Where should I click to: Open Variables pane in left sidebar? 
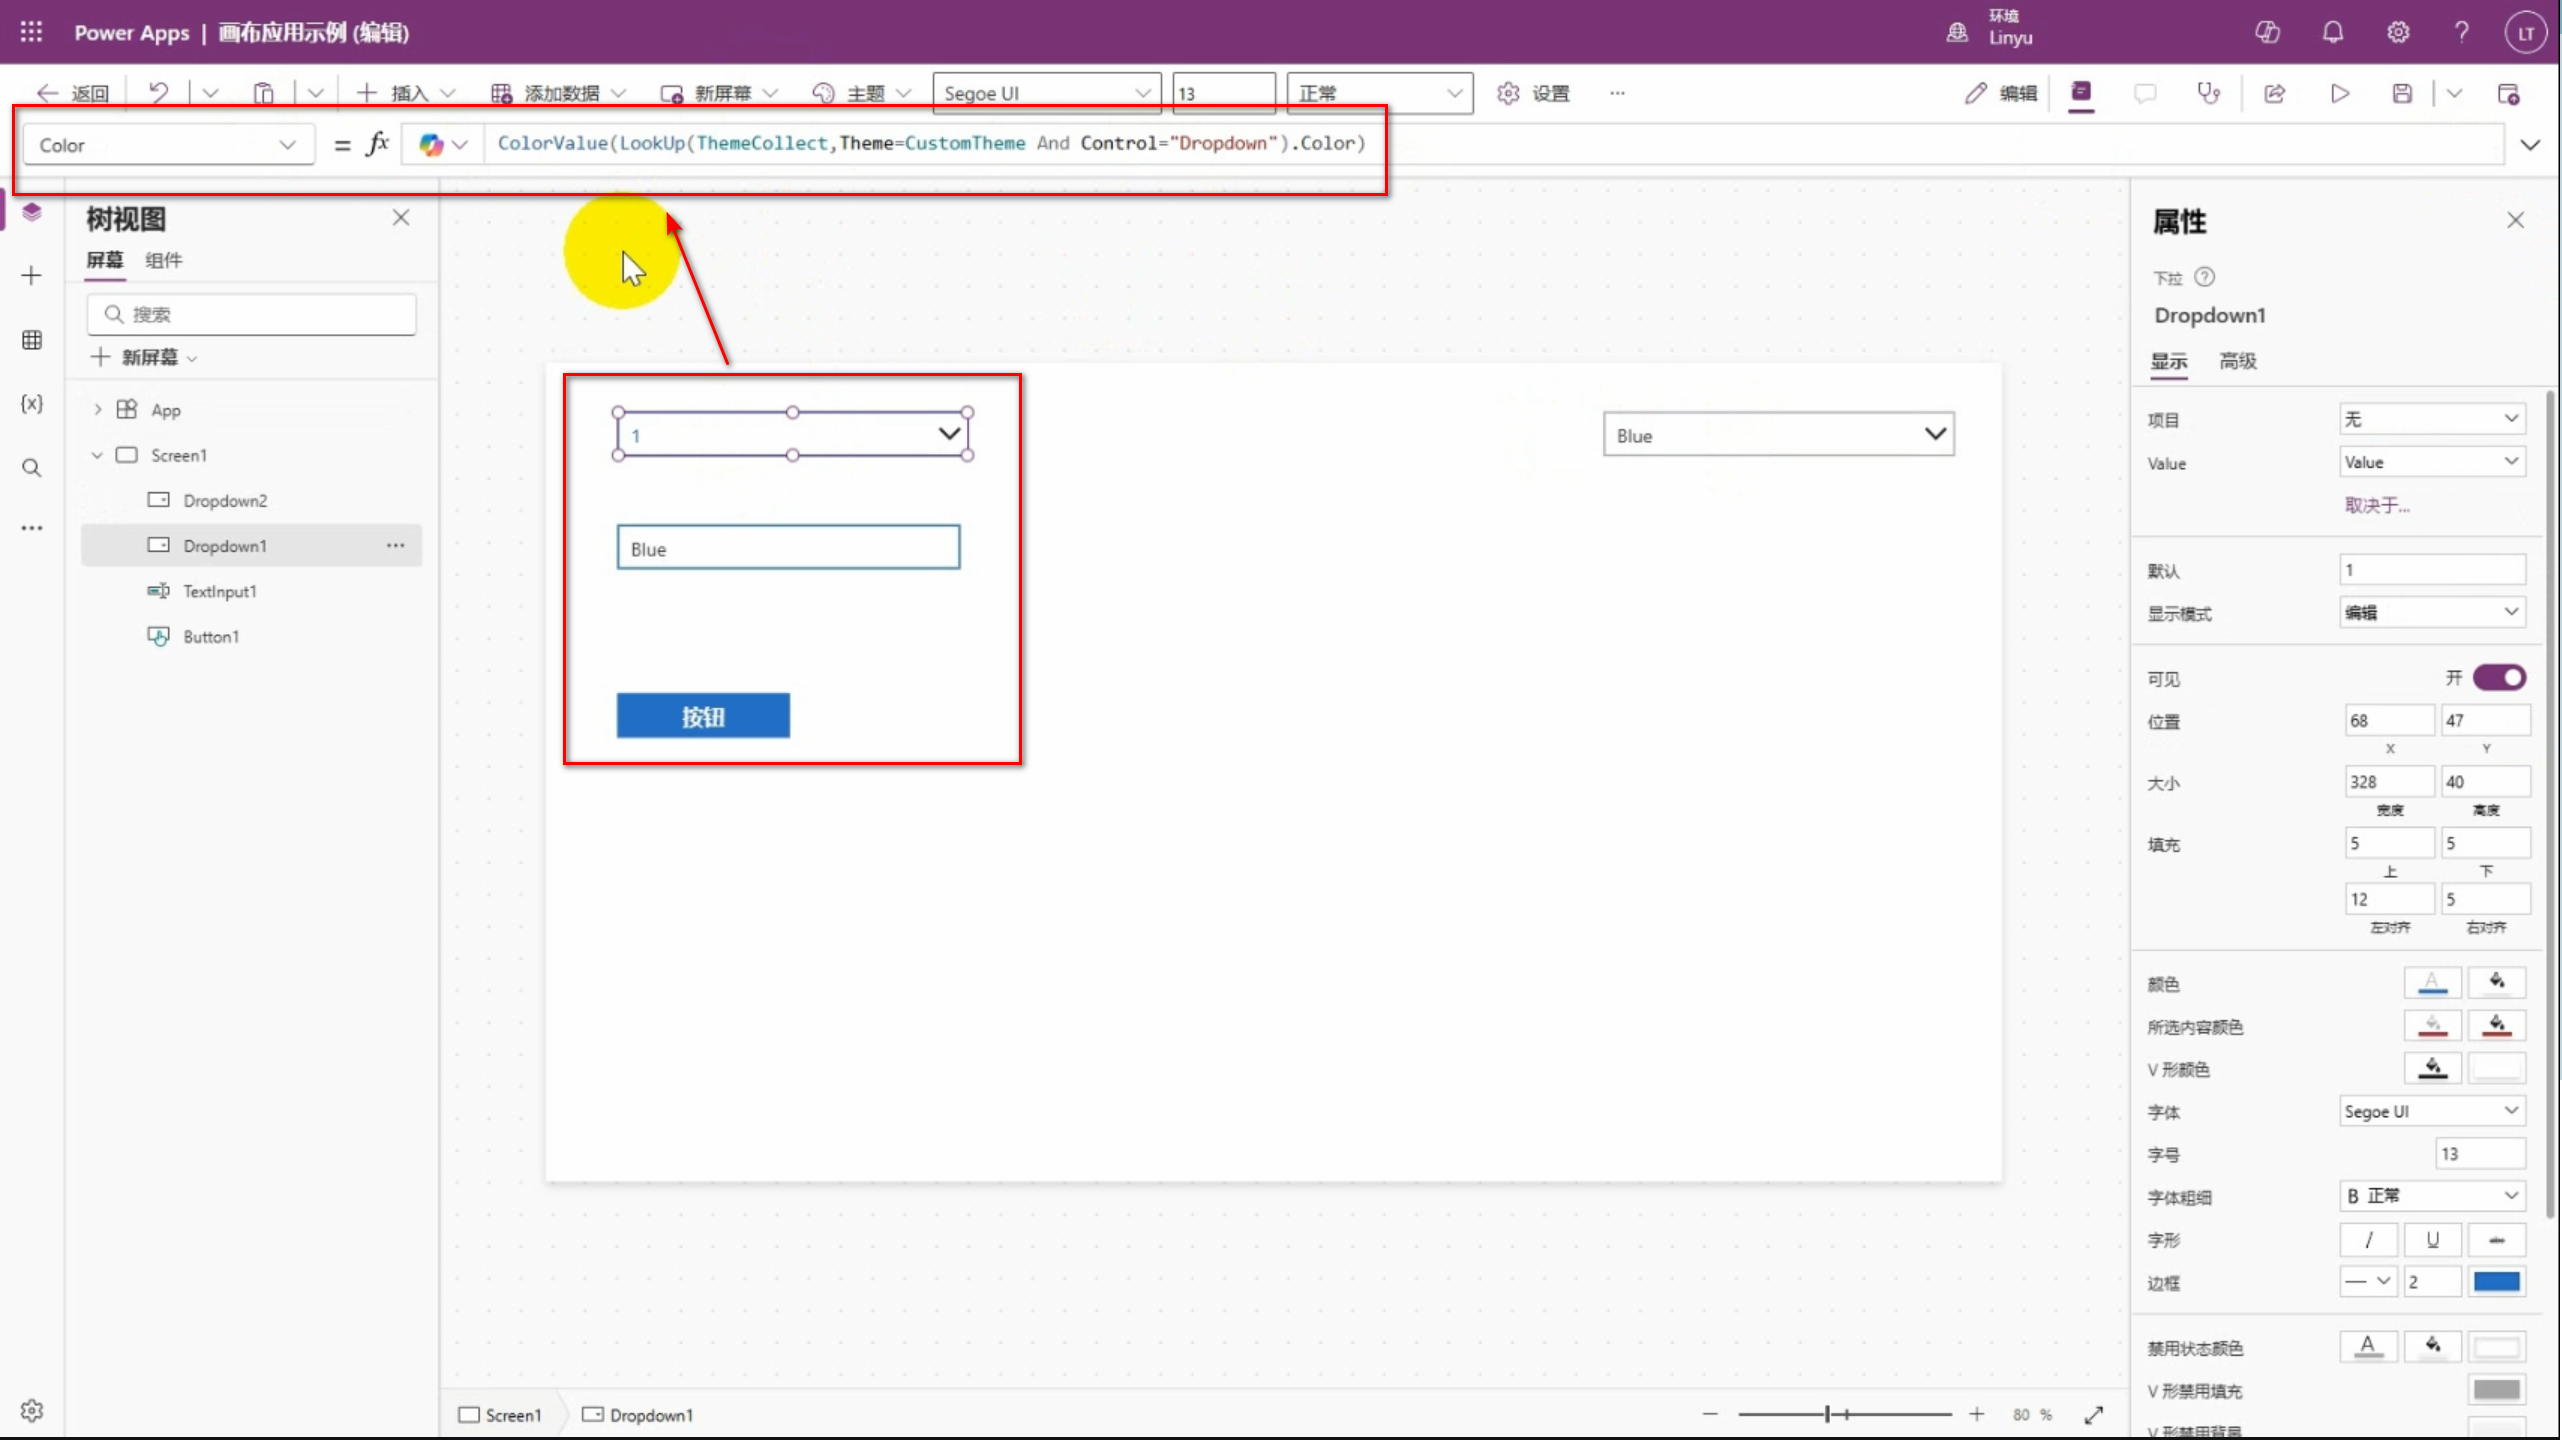[x=32, y=403]
